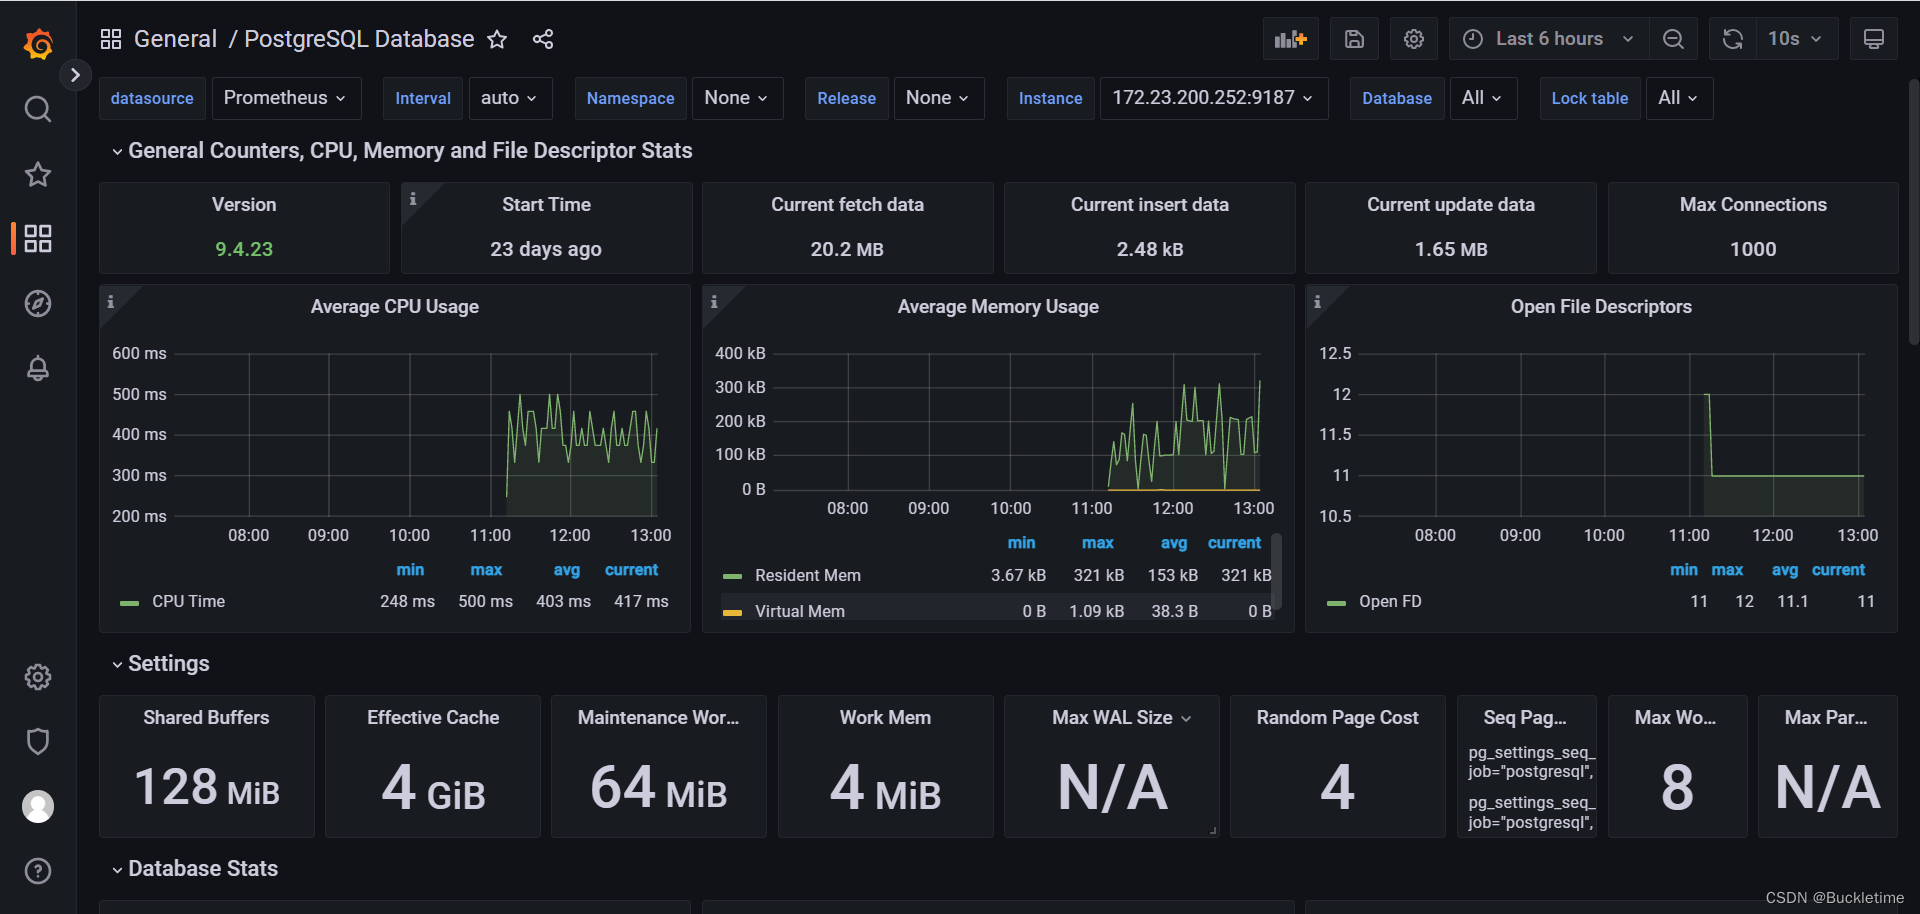Open the dashboards grid icon beside General
The height and width of the screenshot is (914, 1920).
click(x=111, y=39)
